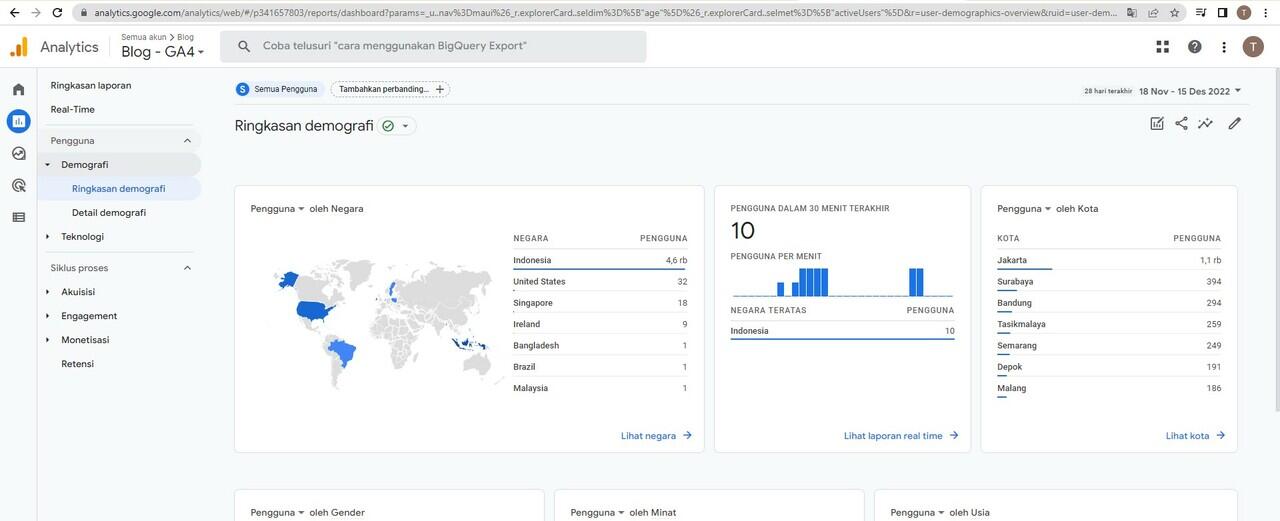Screen dimensions: 1280x521
Task: Select Ringkasan demografi in sidebar
Action: click(x=119, y=188)
